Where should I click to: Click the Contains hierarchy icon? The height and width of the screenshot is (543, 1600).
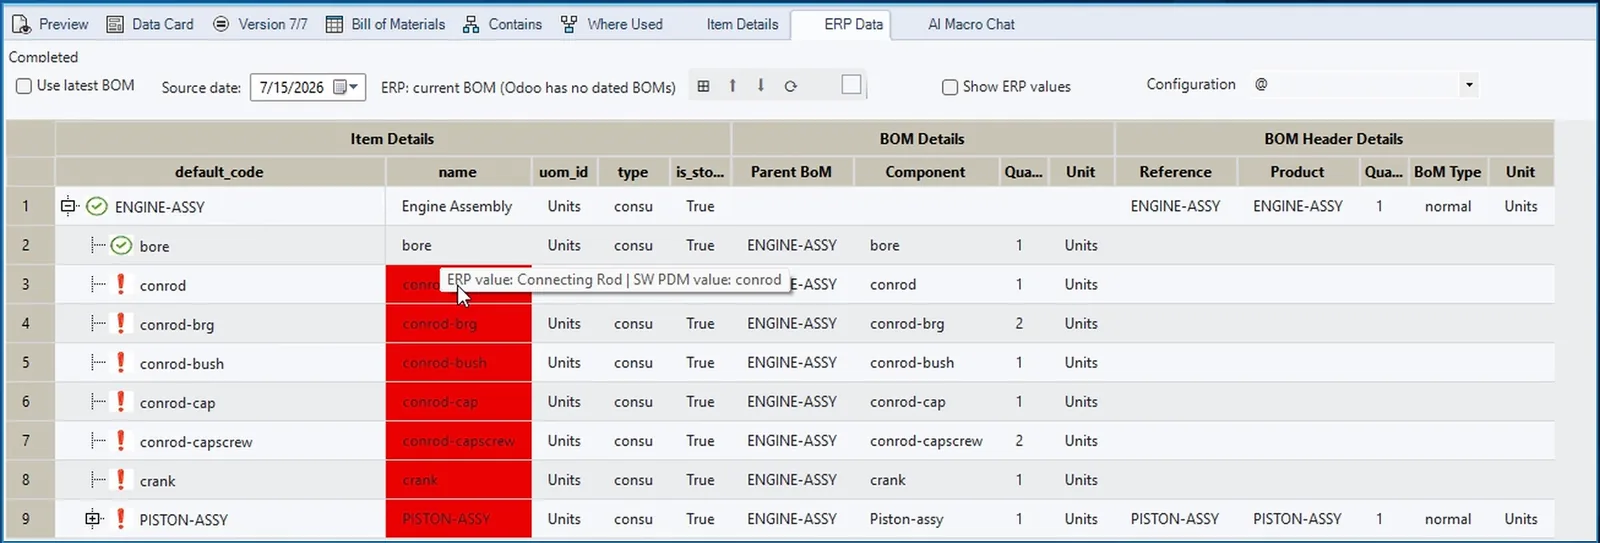(471, 24)
